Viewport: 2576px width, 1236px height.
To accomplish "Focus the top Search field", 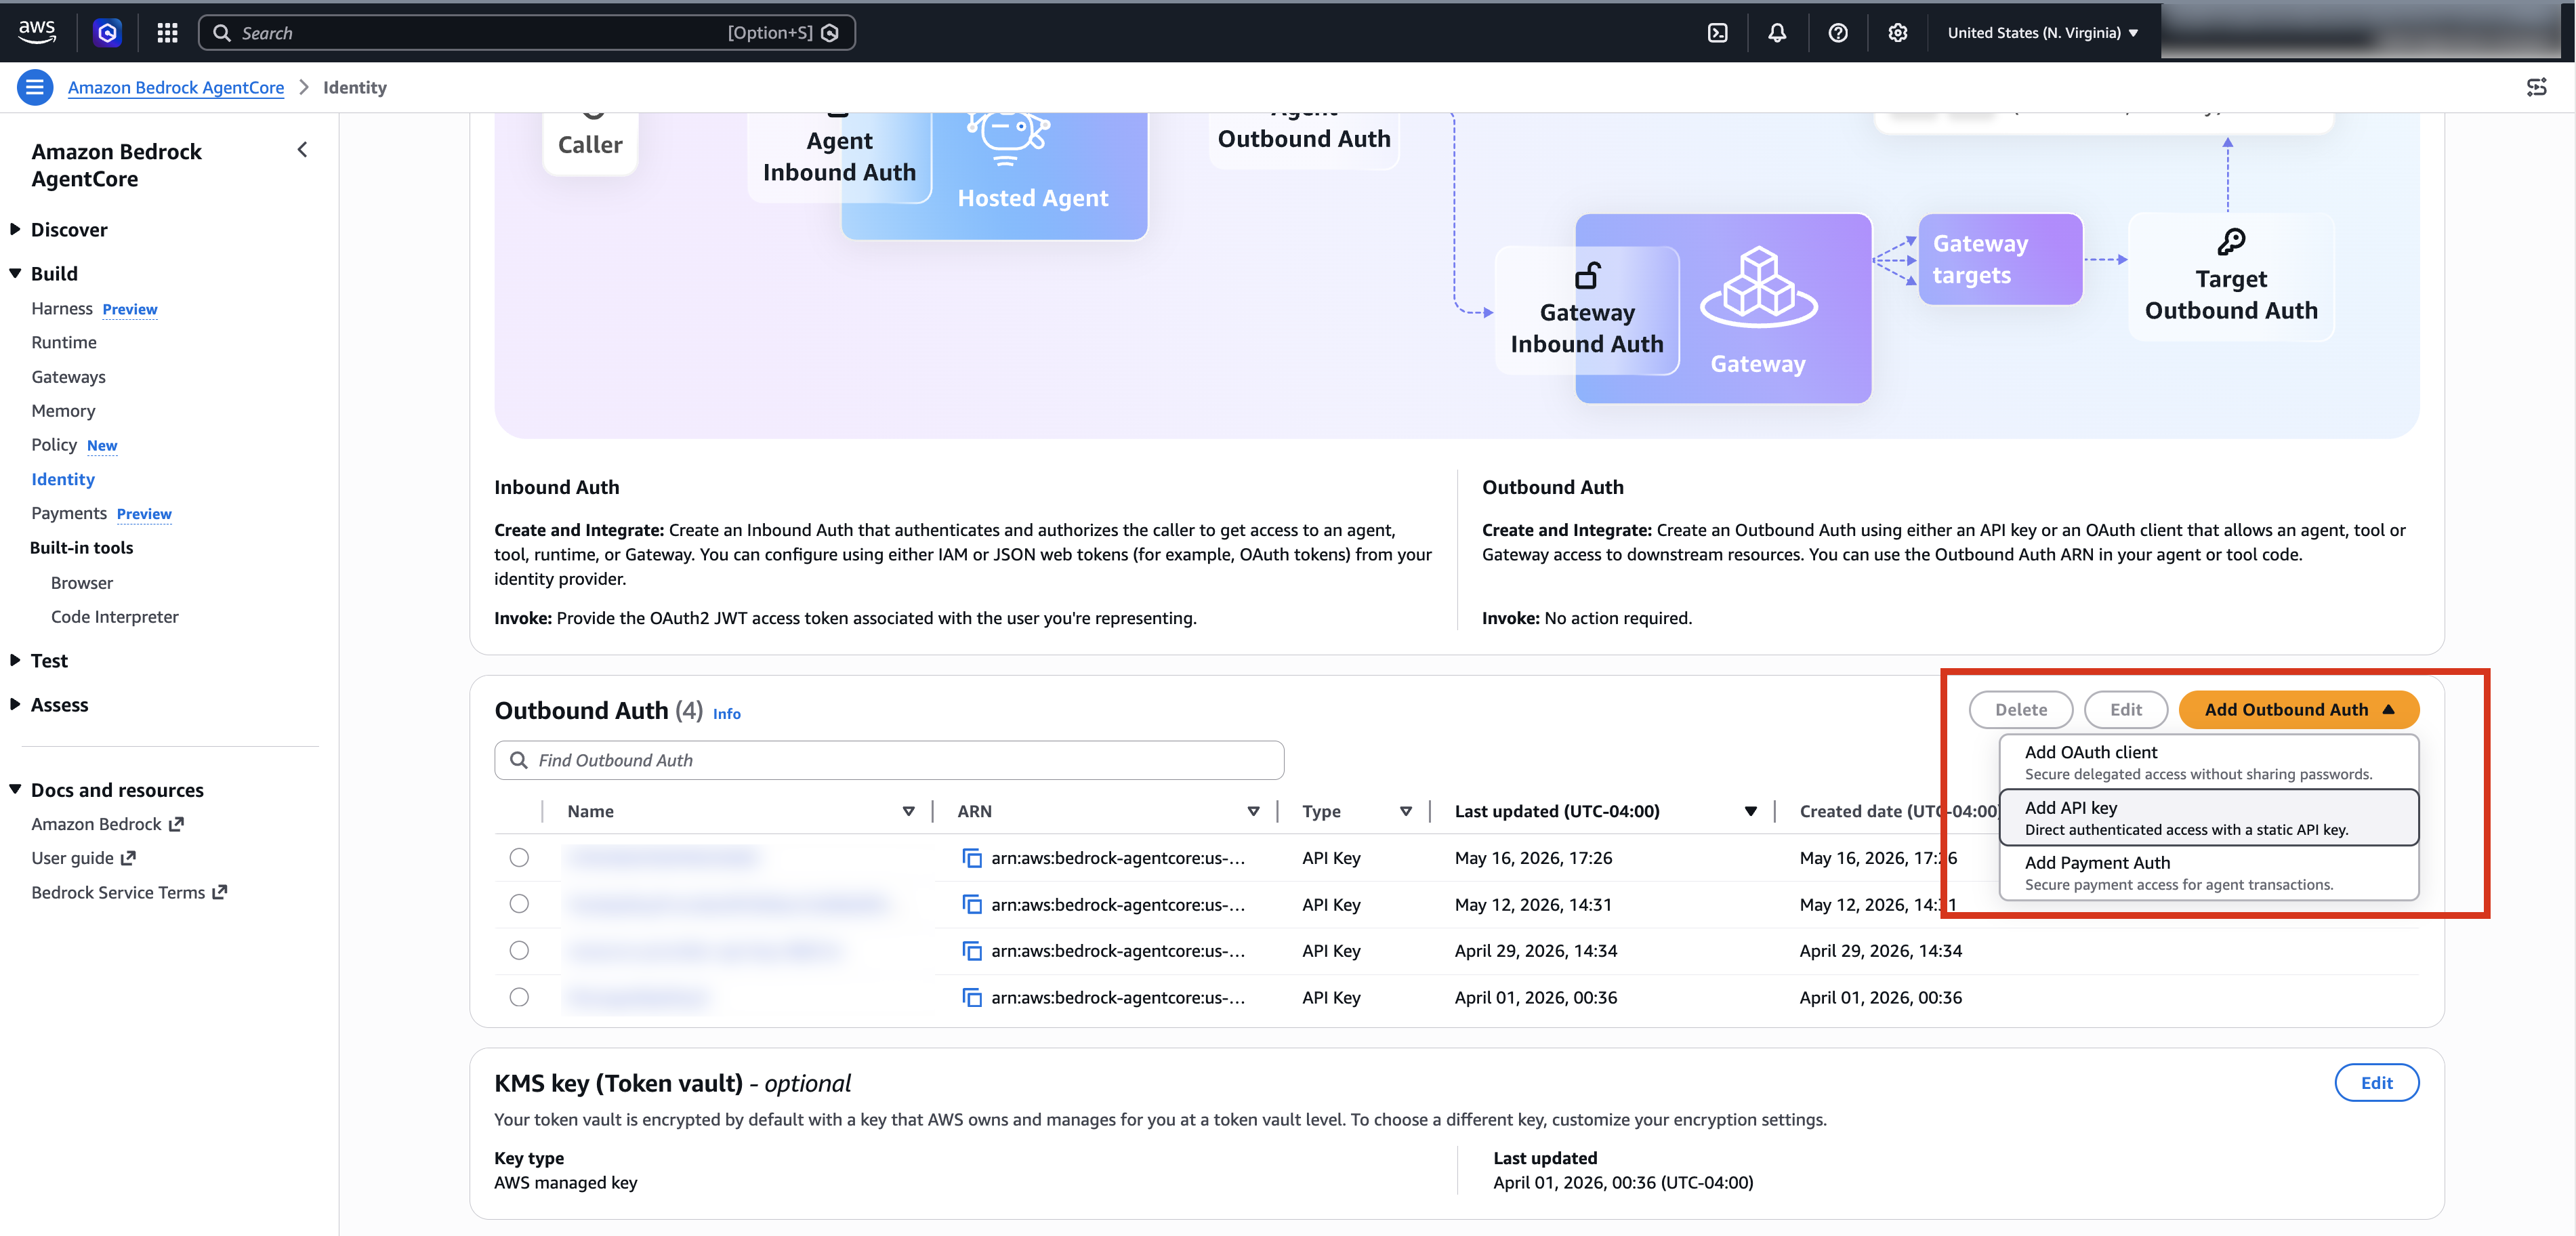I will 526,33.
